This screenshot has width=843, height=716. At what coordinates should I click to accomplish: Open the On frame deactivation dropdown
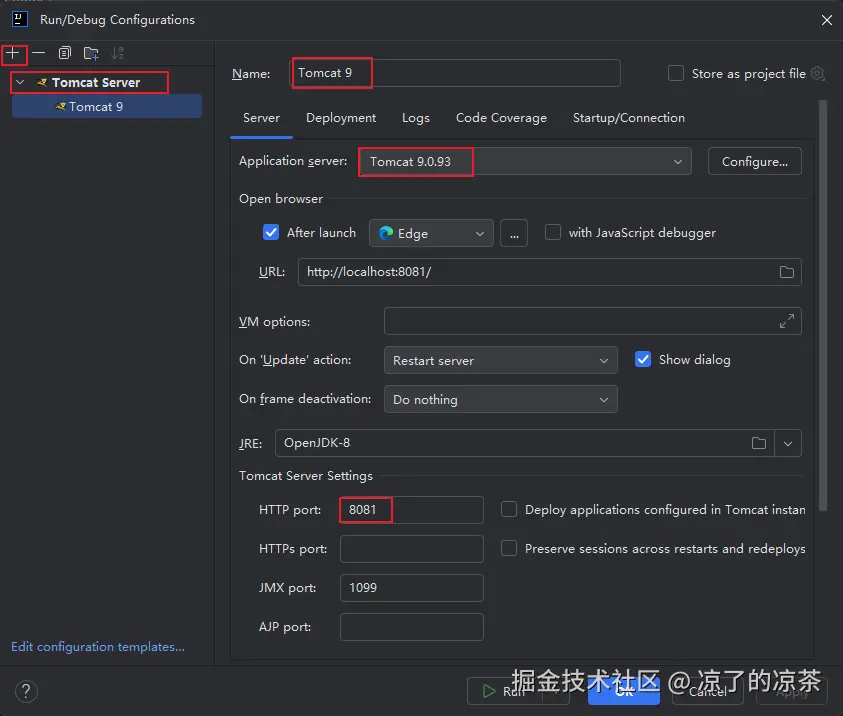501,399
